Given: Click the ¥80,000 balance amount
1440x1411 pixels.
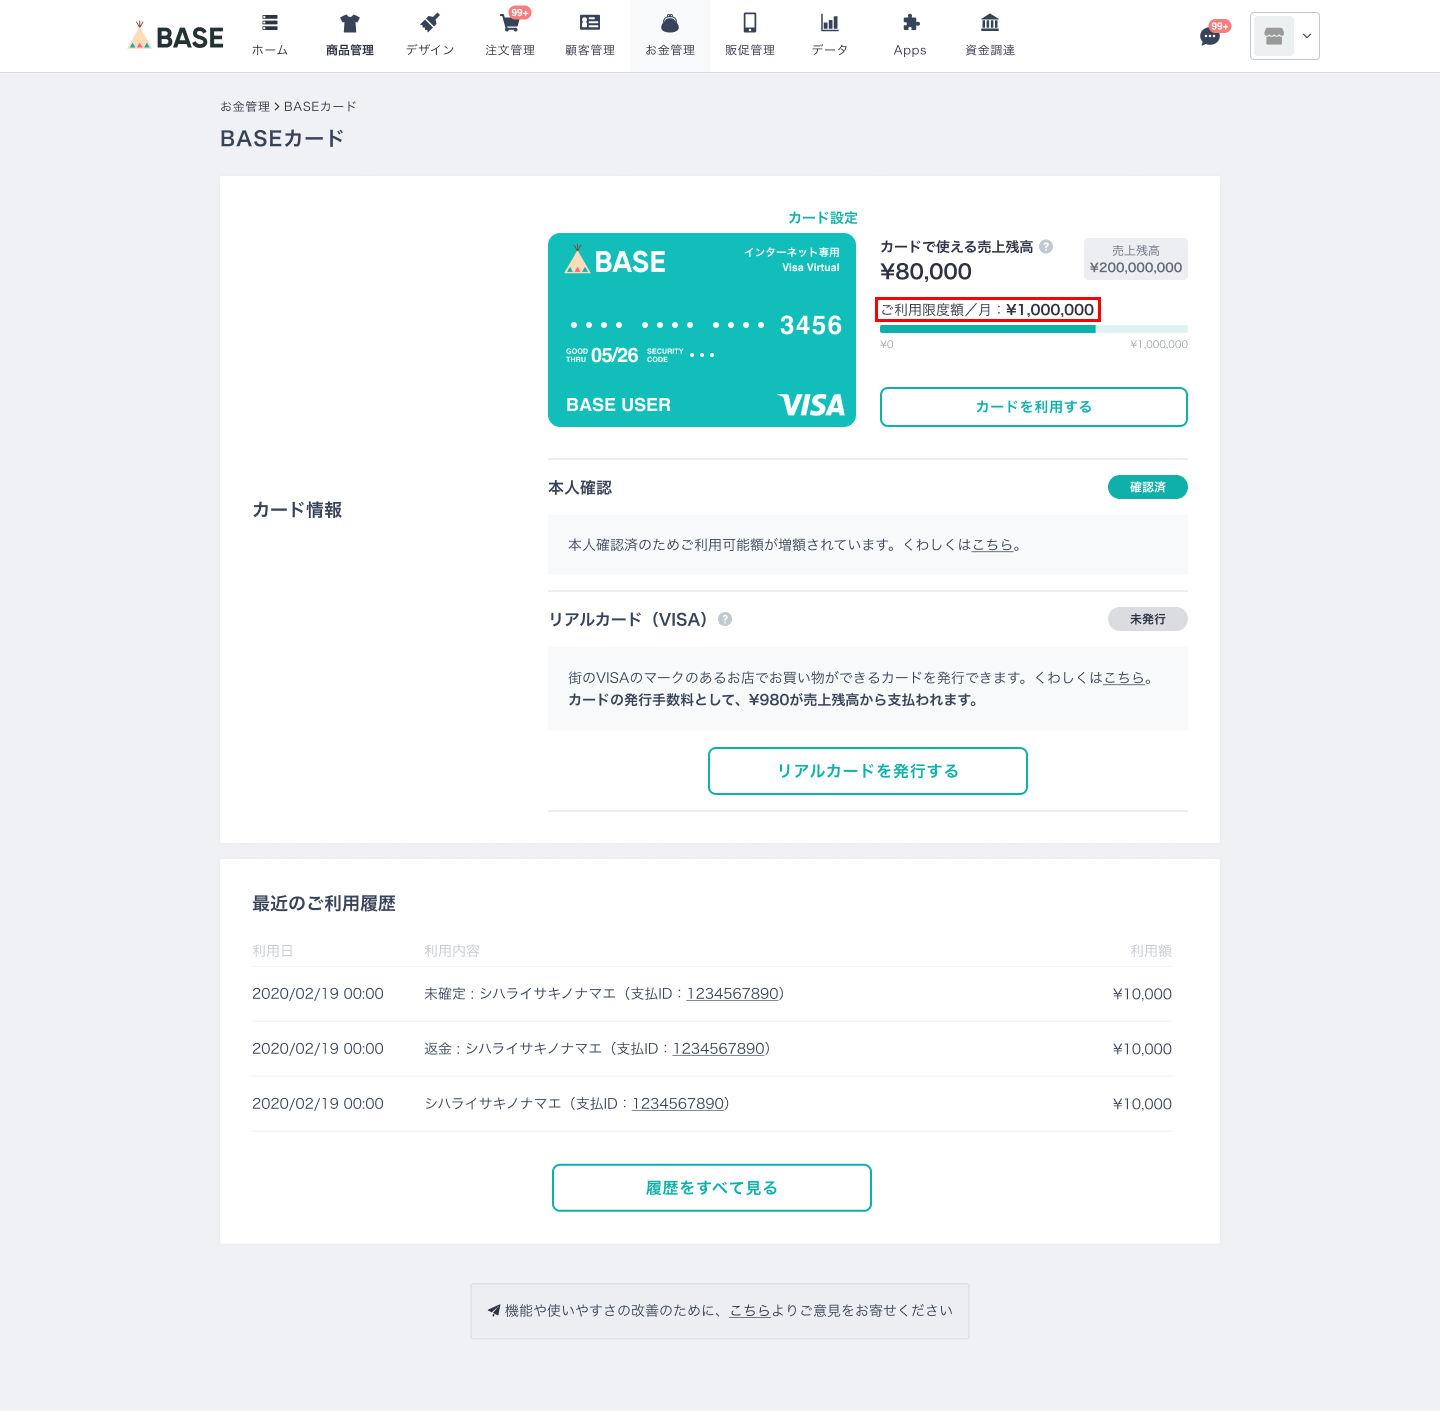Looking at the screenshot, I should coord(926,272).
